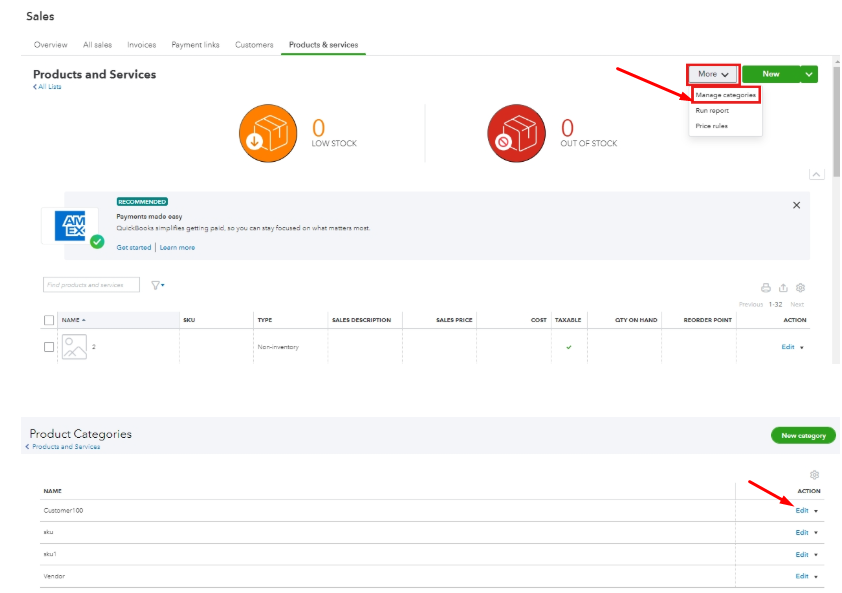Image resolution: width=842 pixels, height=593 pixels.
Task: Click the Non-inventory type cell
Action: 278,347
